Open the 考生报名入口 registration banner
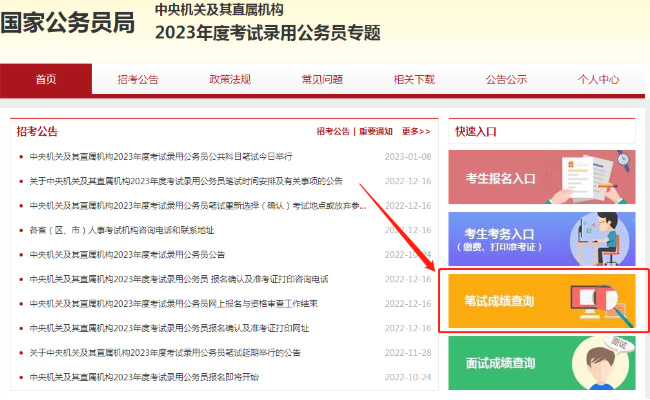The height and width of the screenshot is (400, 650). pyautogui.click(x=540, y=177)
